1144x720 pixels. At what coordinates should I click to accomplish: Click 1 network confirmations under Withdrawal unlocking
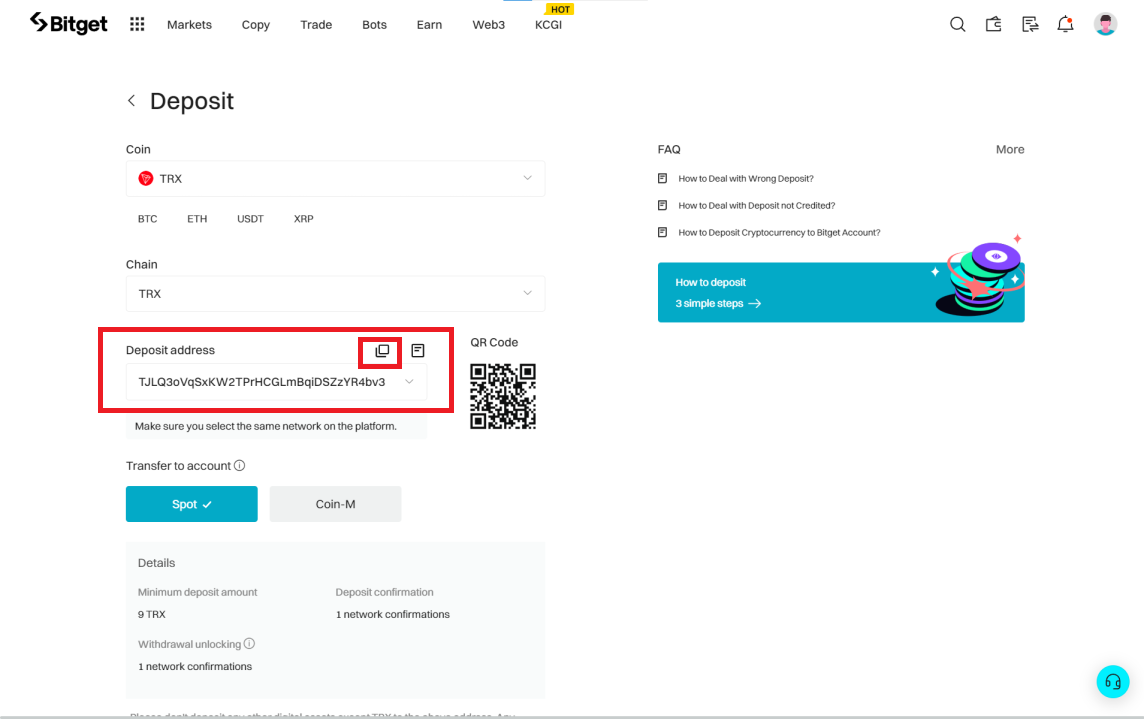[195, 666]
